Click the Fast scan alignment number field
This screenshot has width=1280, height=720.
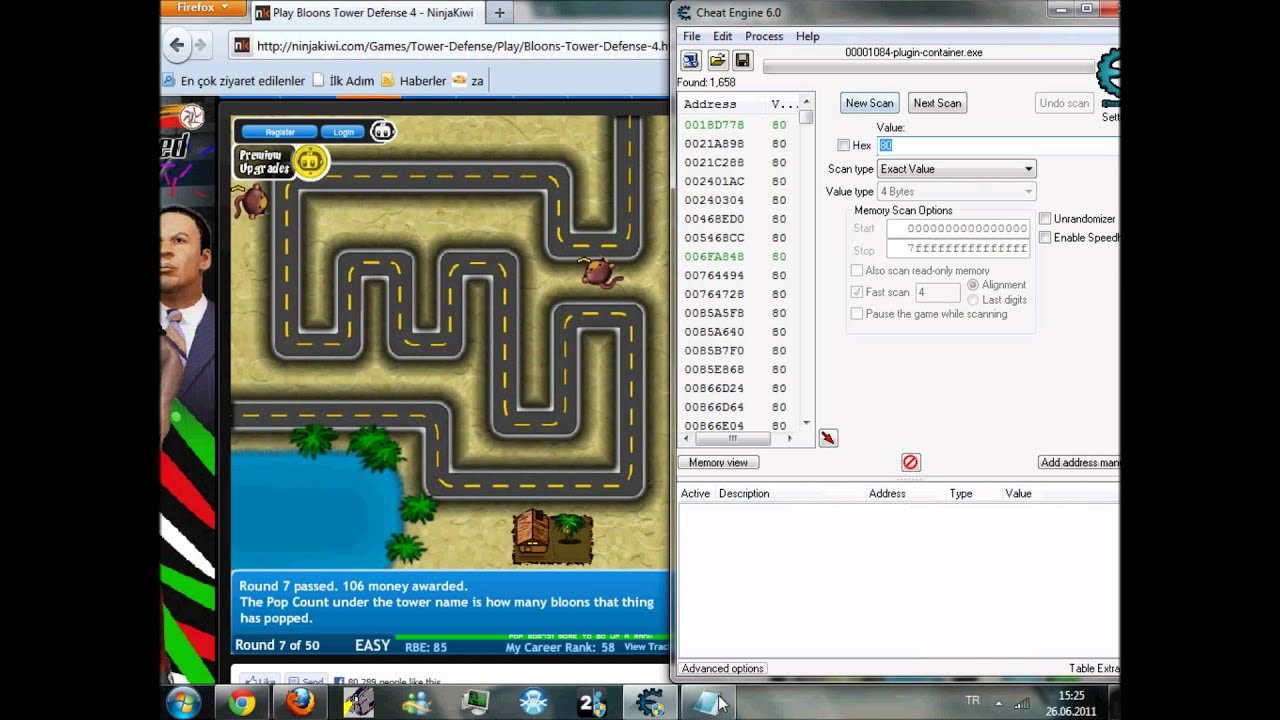938,293
